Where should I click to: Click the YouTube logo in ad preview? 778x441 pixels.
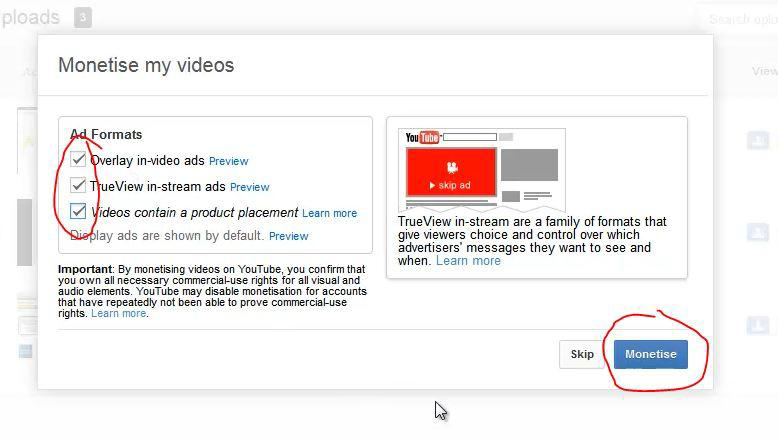click(422, 138)
